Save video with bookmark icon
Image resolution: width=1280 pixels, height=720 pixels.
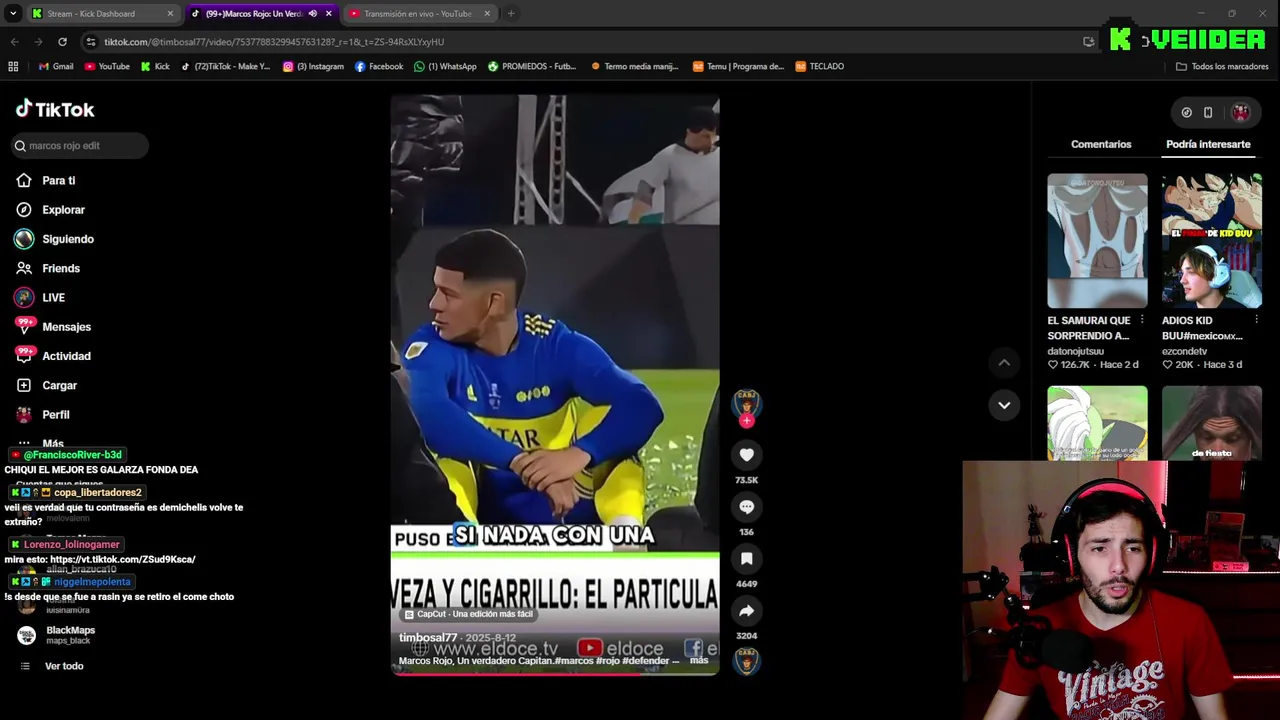coord(746,559)
